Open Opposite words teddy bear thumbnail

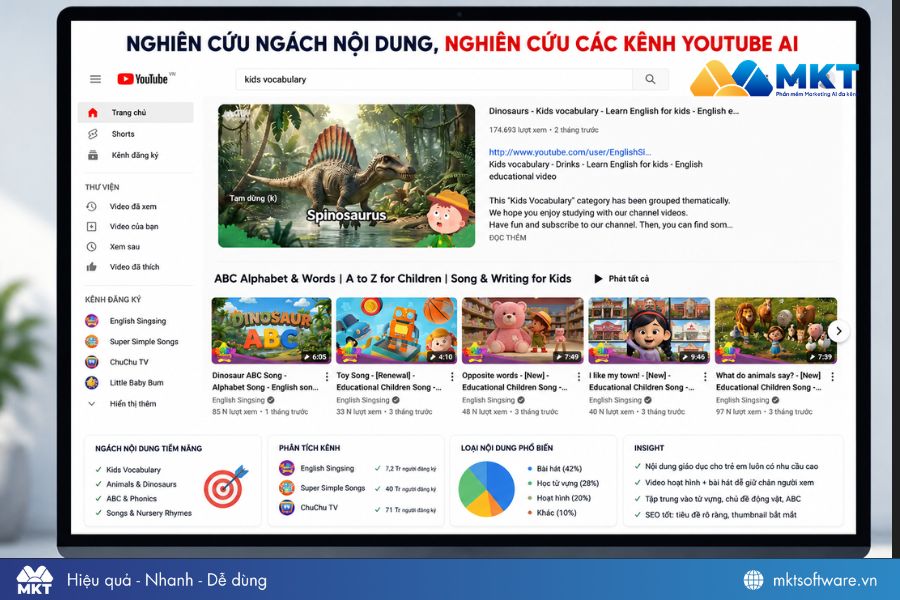click(x=522, y=331)
